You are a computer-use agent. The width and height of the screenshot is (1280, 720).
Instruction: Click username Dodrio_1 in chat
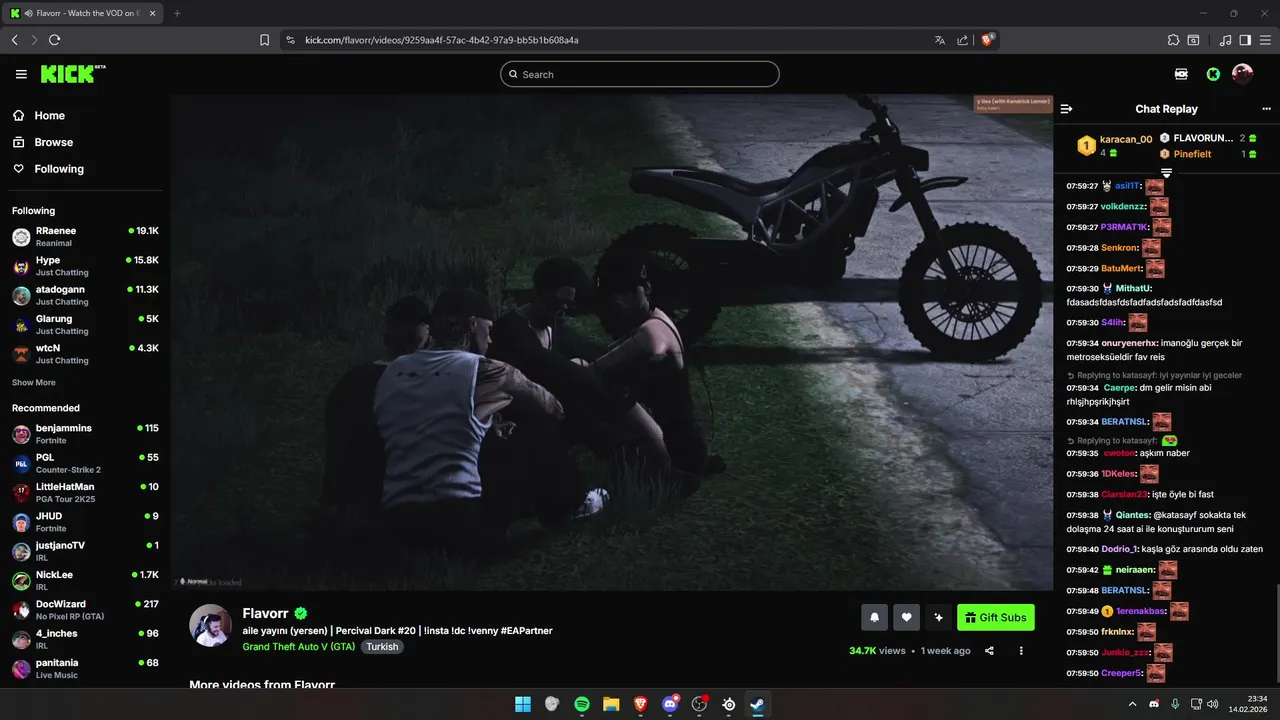coord(1119,549)
